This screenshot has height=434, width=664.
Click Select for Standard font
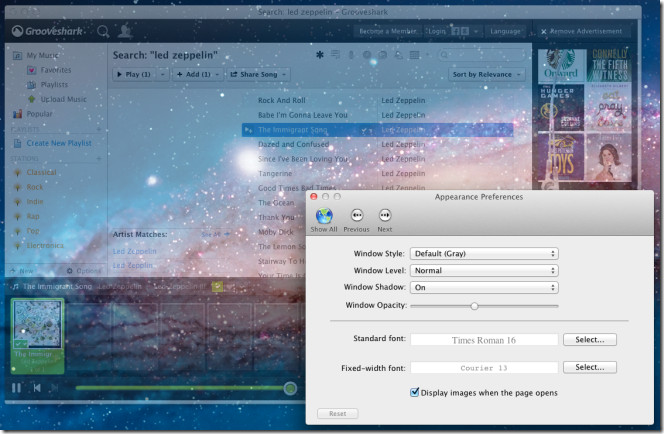589,340
